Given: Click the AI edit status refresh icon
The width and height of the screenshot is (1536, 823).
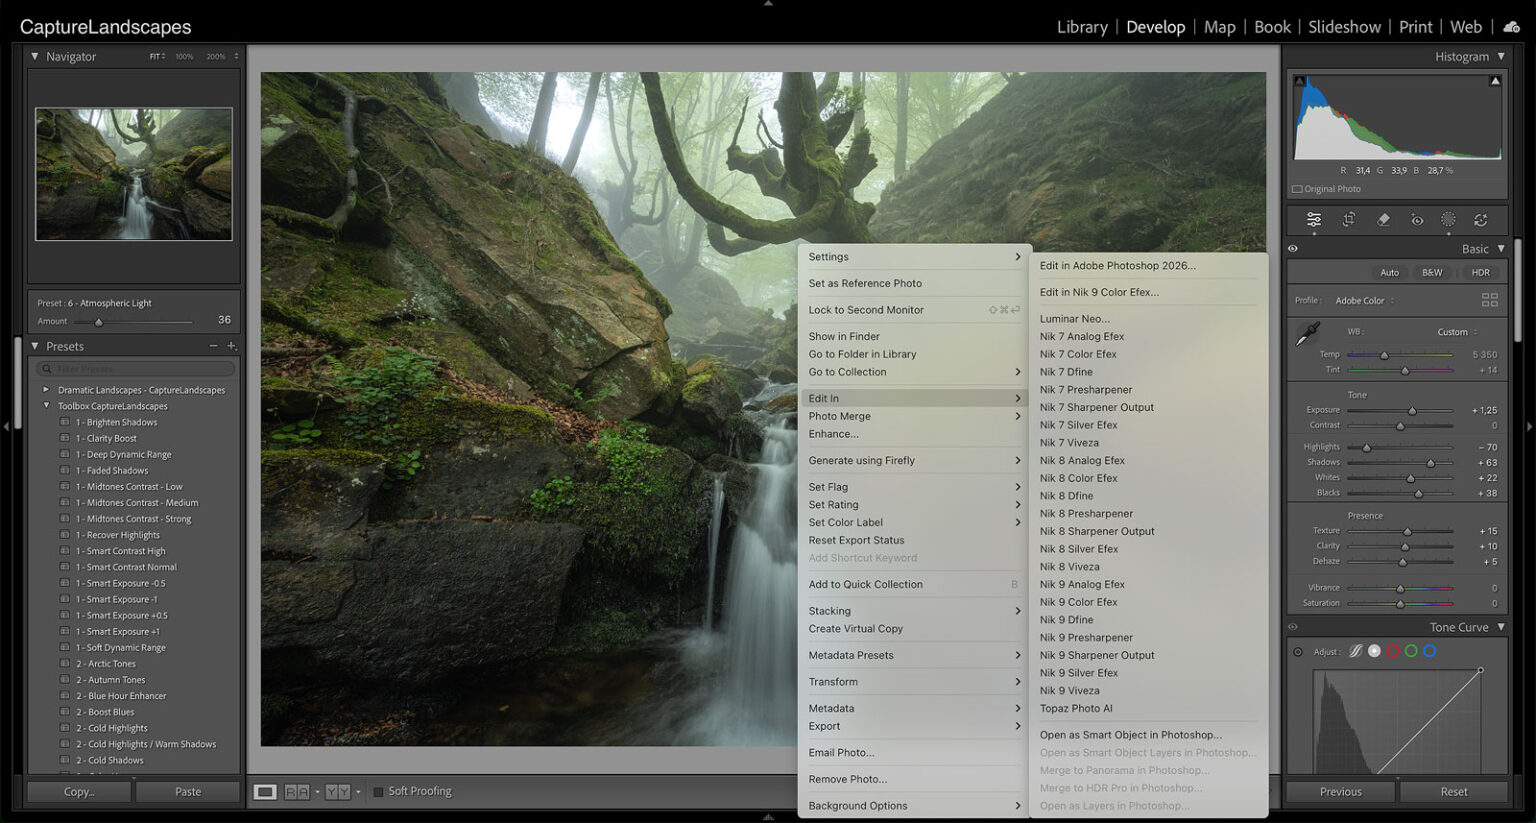Looking at the screenshot, I should [x=1481, y=220].
